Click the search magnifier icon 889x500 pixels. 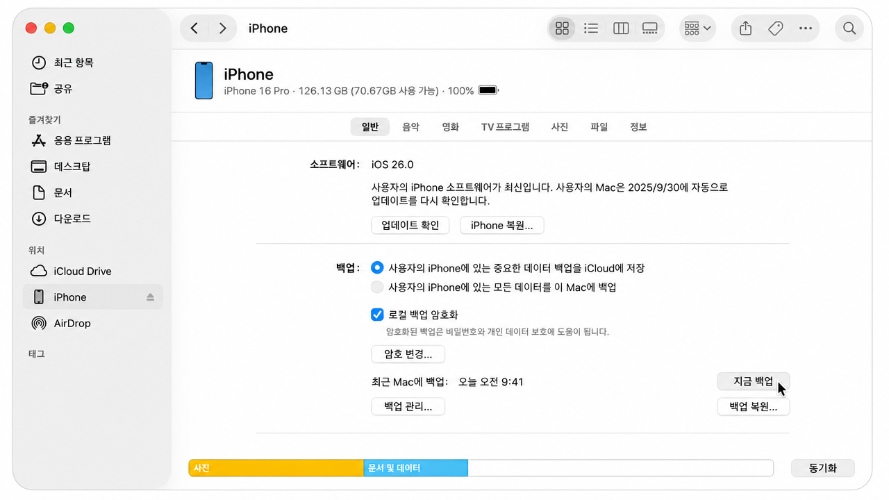pos(849,28)
